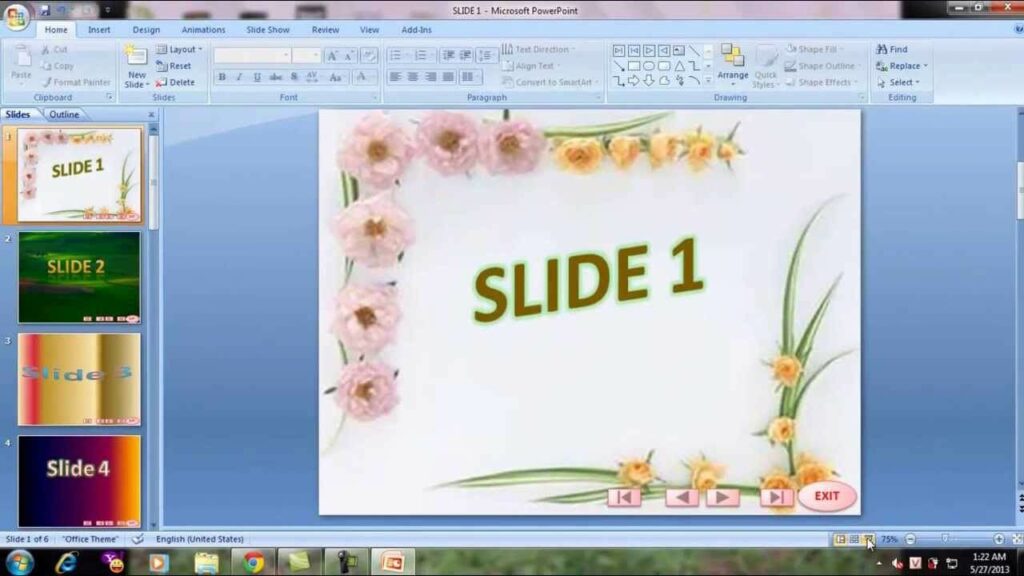Convert to SmartArt dropdown
This screenshot has height=576, width=1024.
coord(548,82)
